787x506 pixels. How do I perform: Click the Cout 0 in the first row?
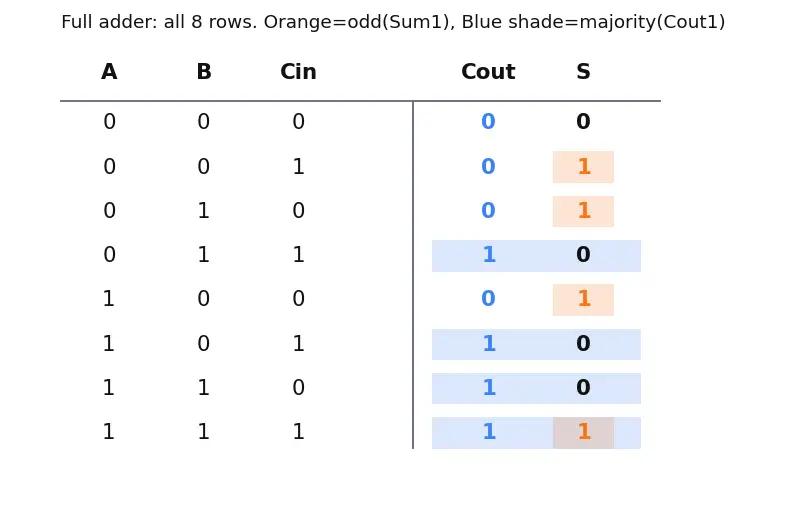pos(488,121)
